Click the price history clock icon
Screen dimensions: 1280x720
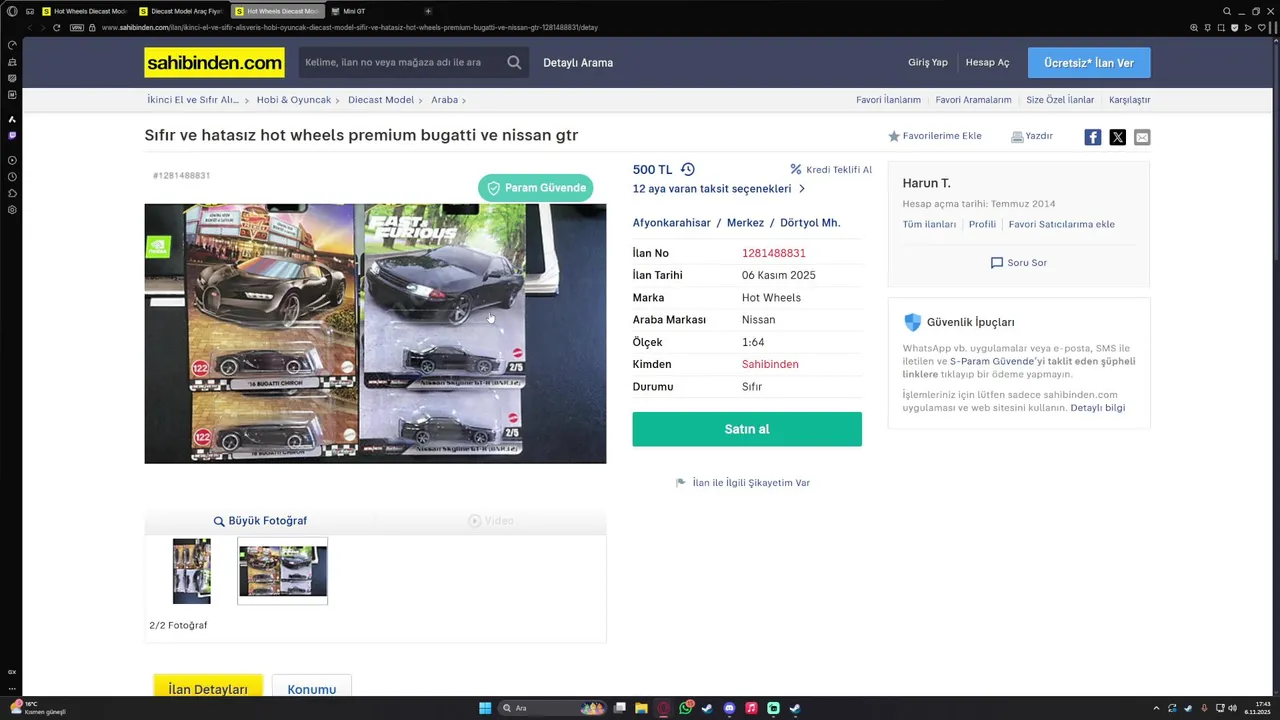tap(687, 170)
